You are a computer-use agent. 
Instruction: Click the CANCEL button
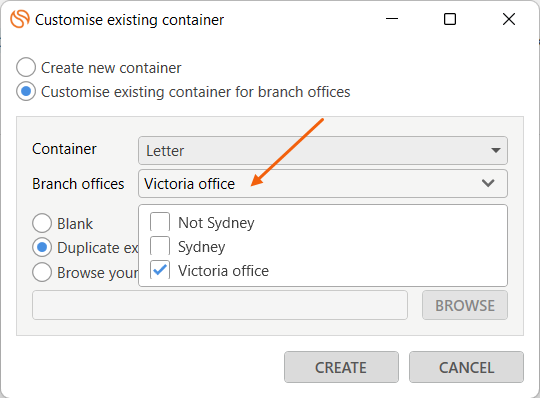click(x=466, y=367)
